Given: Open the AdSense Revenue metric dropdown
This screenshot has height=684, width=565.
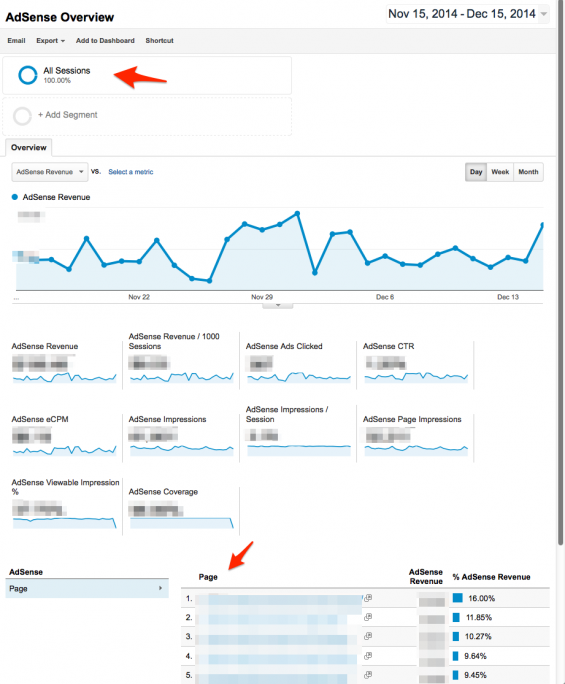Looking at the screenshot, I should (50, 172).
